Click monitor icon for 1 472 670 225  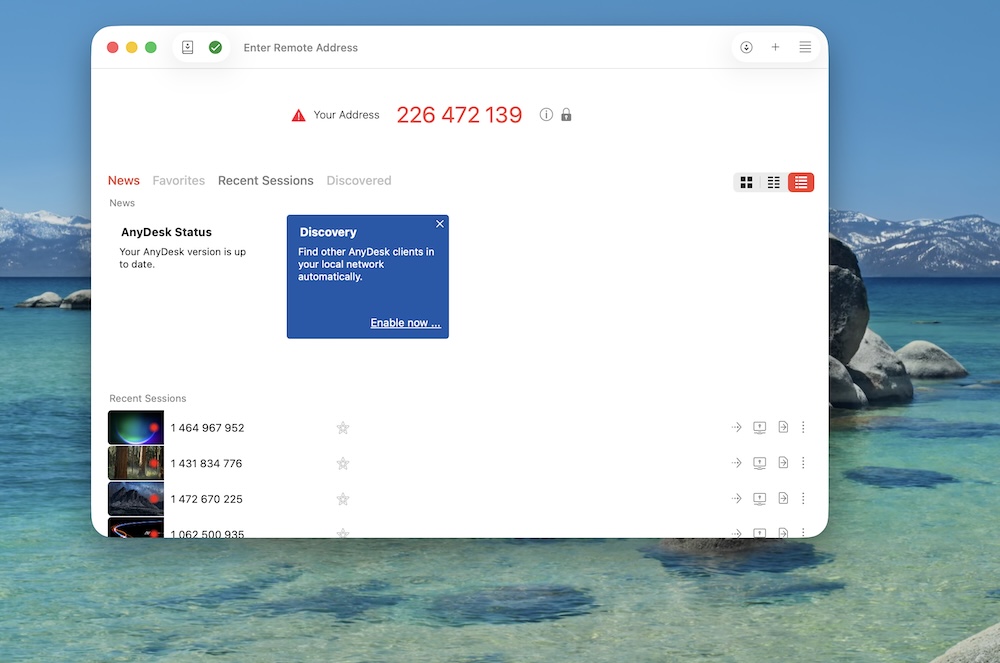pos(760,499)
